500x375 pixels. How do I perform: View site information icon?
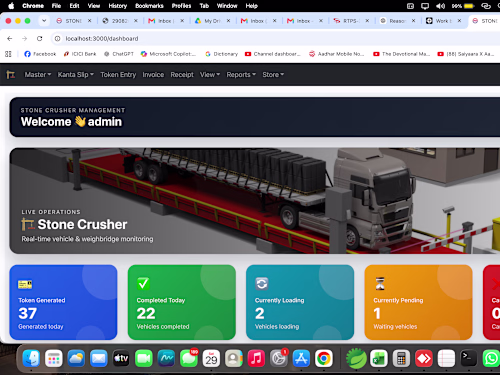click(x=57, y=39)
